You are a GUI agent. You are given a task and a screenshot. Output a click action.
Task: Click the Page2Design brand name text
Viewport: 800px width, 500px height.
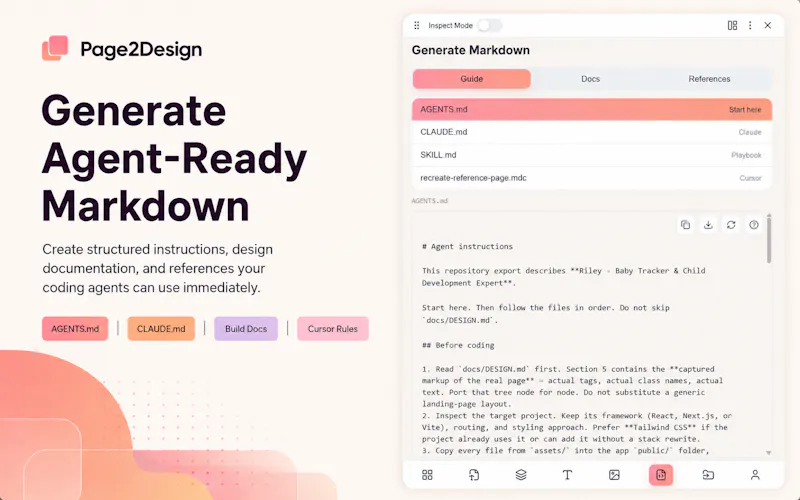point(141,49)
